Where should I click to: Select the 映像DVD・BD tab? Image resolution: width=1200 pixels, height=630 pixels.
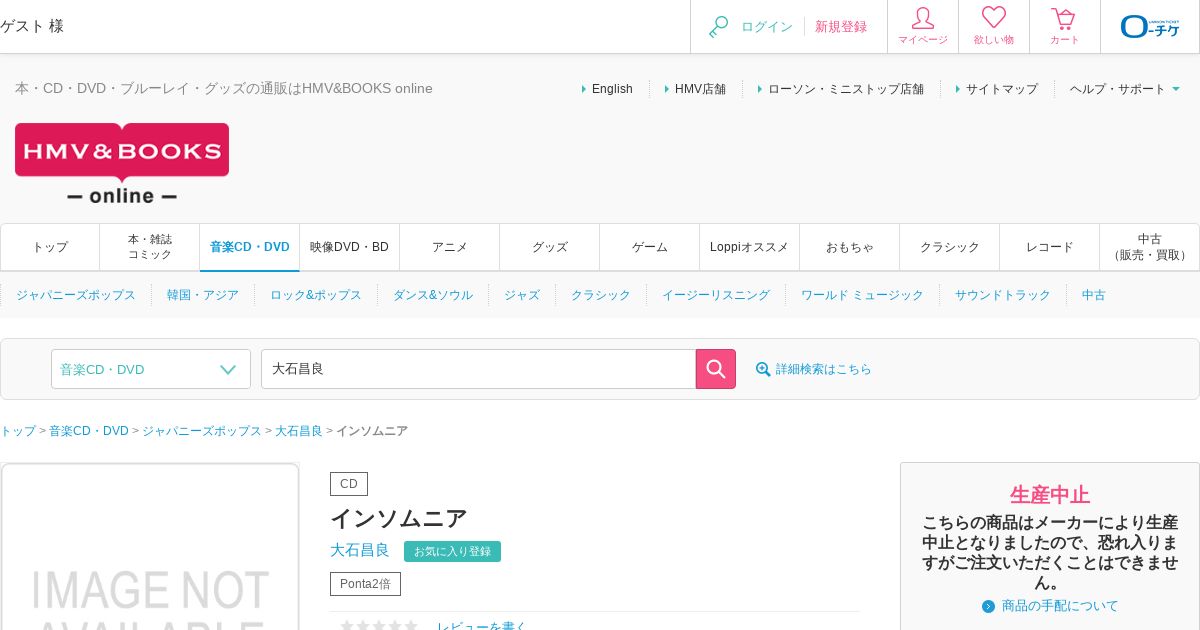(350, 247)
